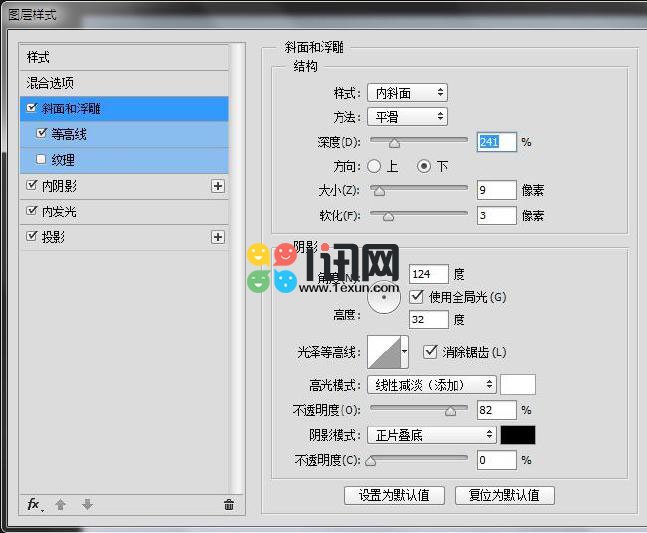Toggle the 内发光 checkbox

(x=31, y=211)
